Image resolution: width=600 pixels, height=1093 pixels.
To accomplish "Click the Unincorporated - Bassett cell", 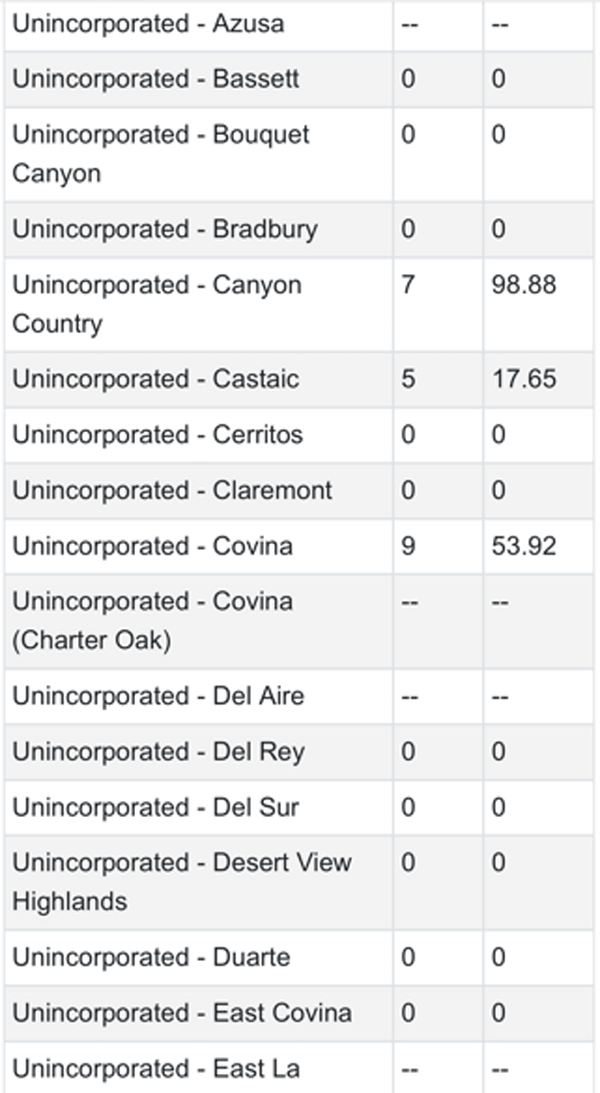I will (x=155, y=79).
